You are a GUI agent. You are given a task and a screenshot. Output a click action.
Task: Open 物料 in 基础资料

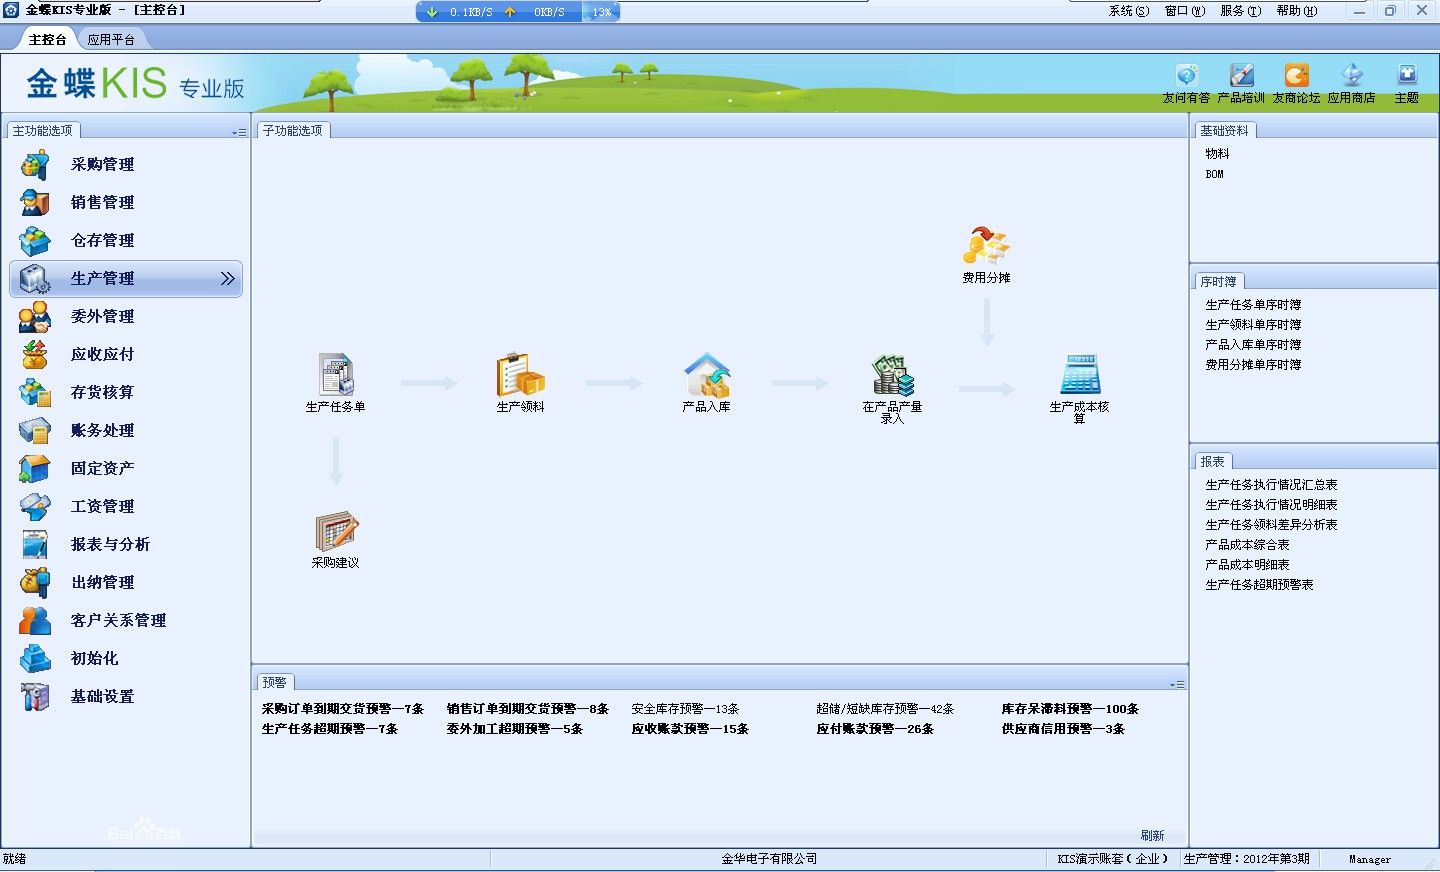[x=1217, y=154]
